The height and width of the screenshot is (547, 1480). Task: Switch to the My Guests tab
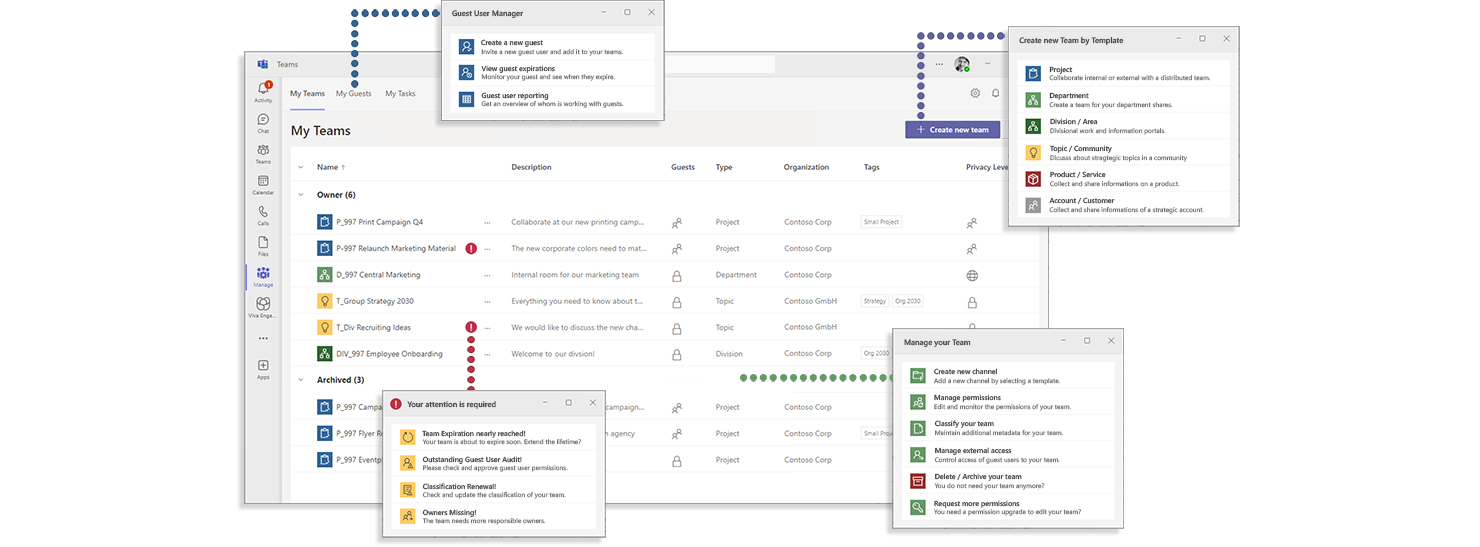pos(353,93)
